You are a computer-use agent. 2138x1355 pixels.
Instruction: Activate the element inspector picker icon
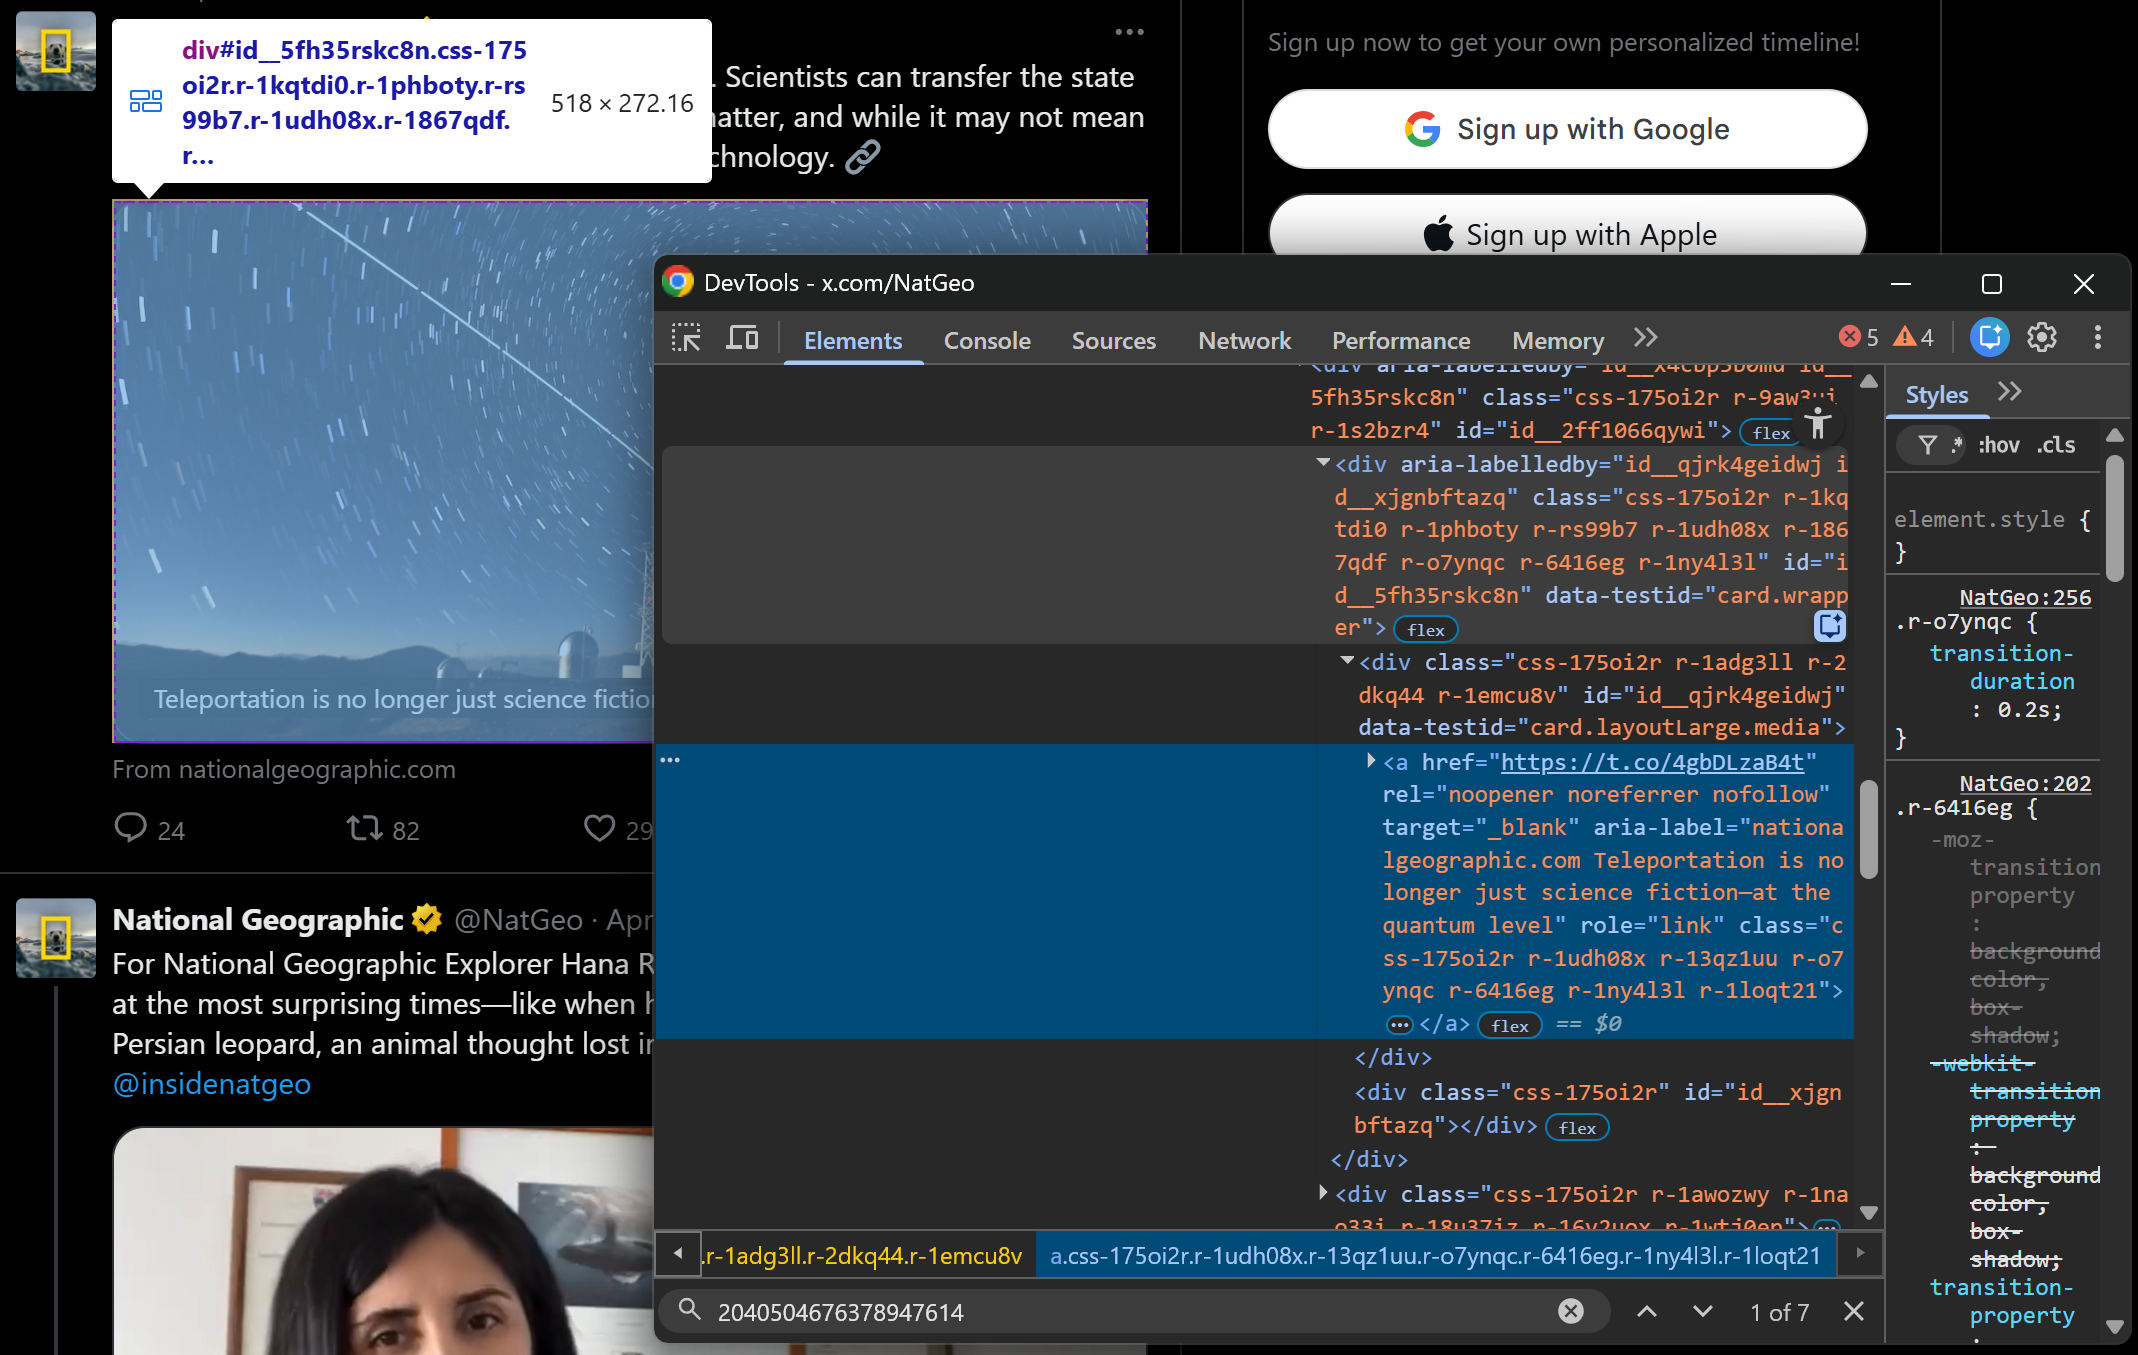pyautogui.click(x=686, y=338)
